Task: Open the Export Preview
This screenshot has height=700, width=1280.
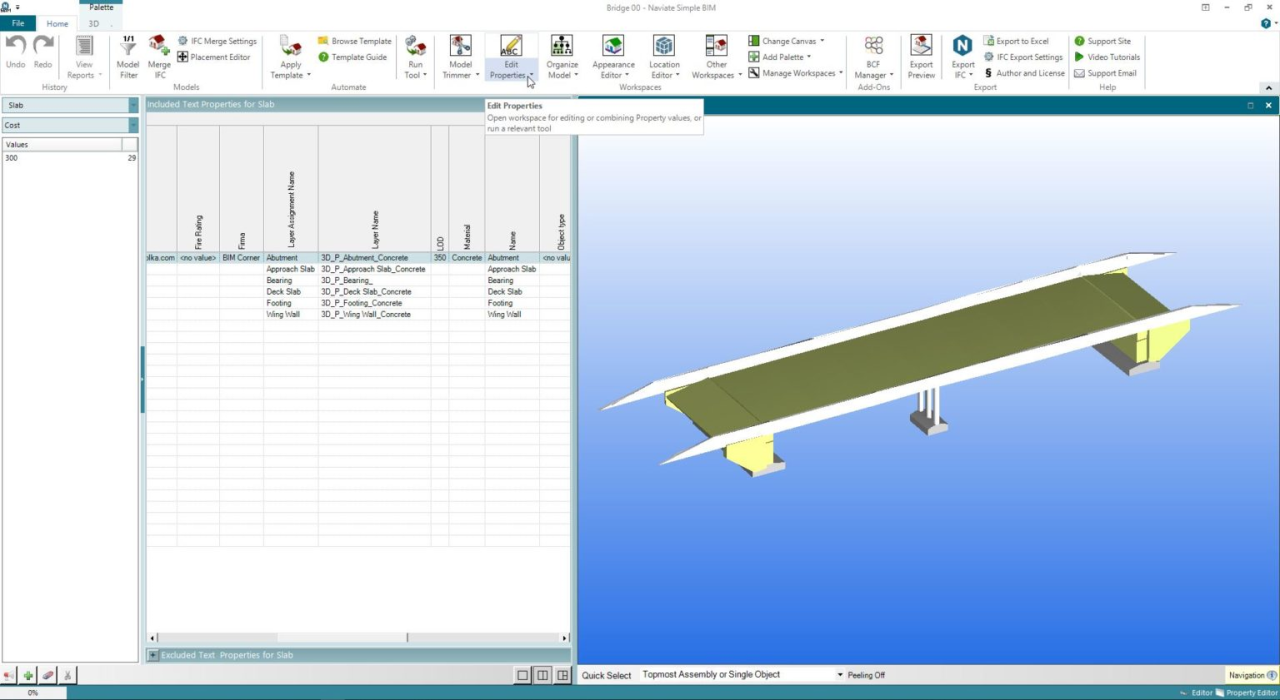Action: (921, 55)
